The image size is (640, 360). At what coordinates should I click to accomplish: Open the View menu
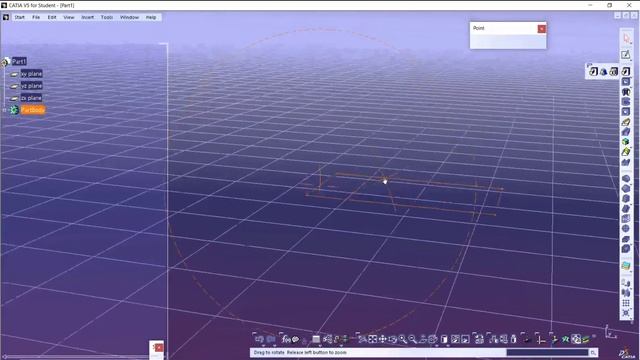click(x=69, y=17)
